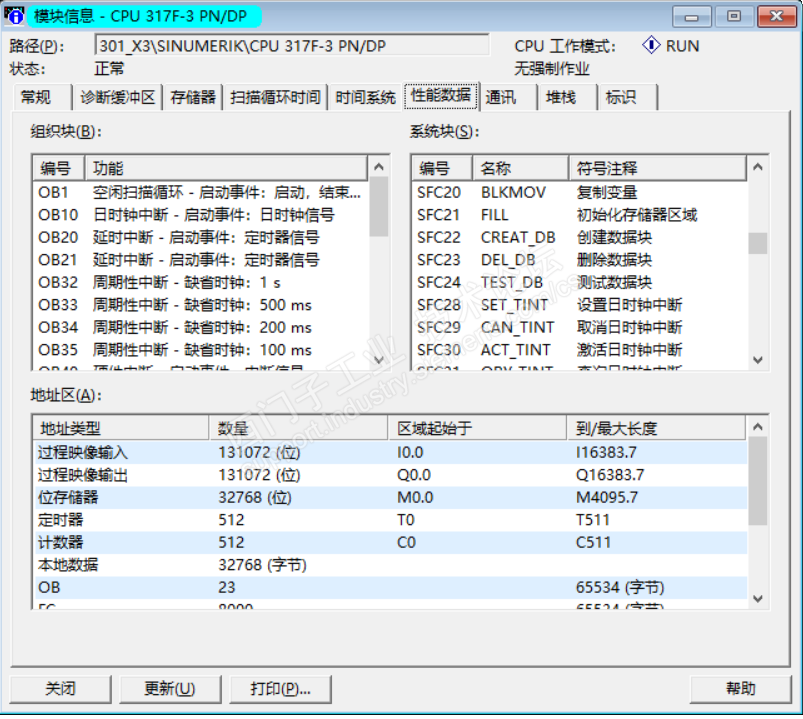Click 功能 column header in organization blocks
The height and width of the screenshot is (719, 803).
coord(226,168)
